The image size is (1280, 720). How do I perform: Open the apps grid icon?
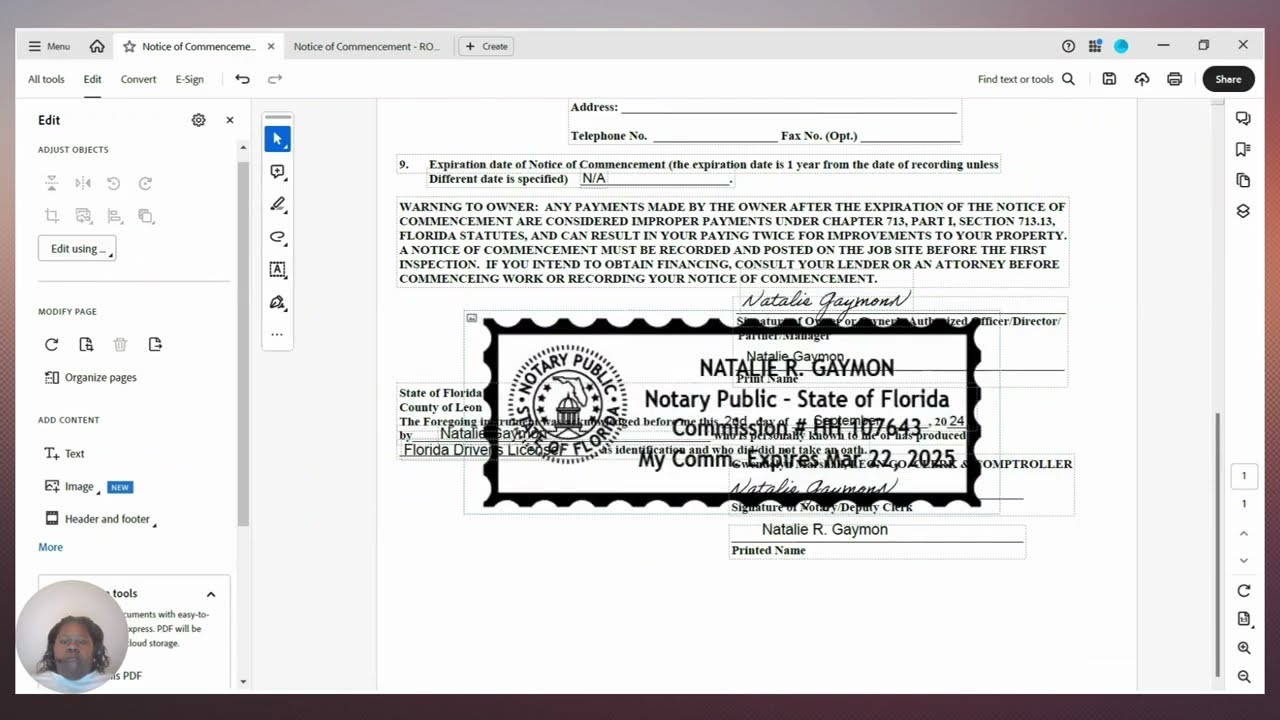pos(1095,46)
